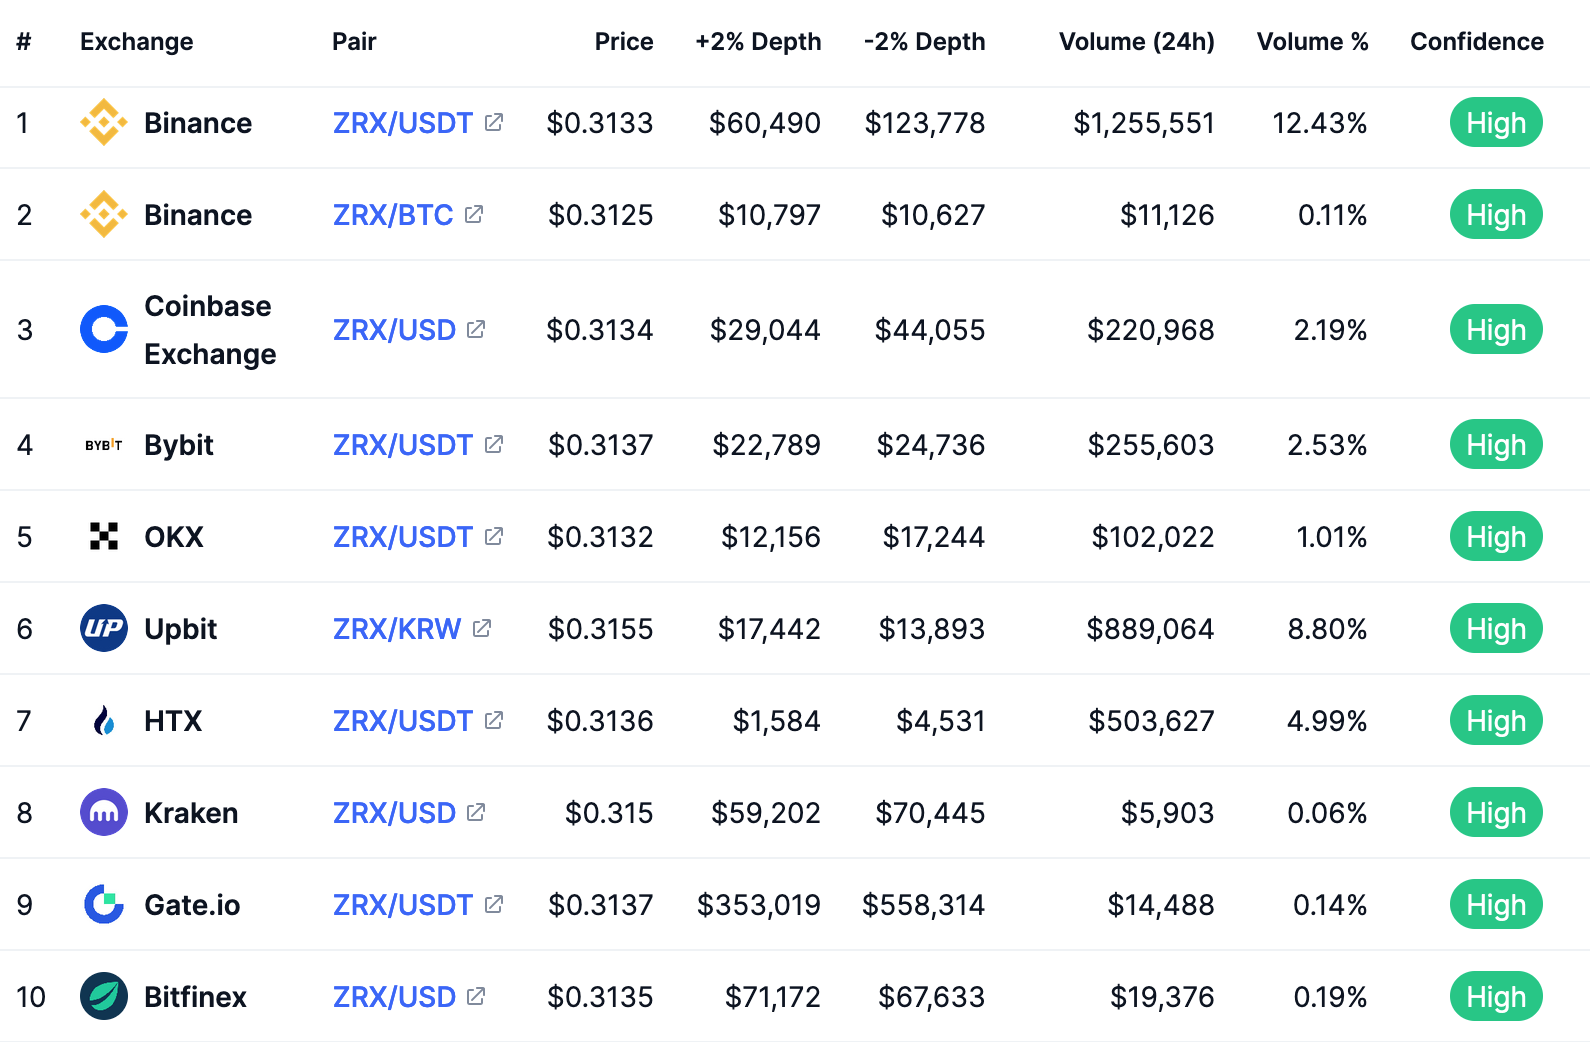Open the HTX exchange name
The height and width of the screenshot is (1042, 1590).
pyautogui.click(x=173, y=721)
